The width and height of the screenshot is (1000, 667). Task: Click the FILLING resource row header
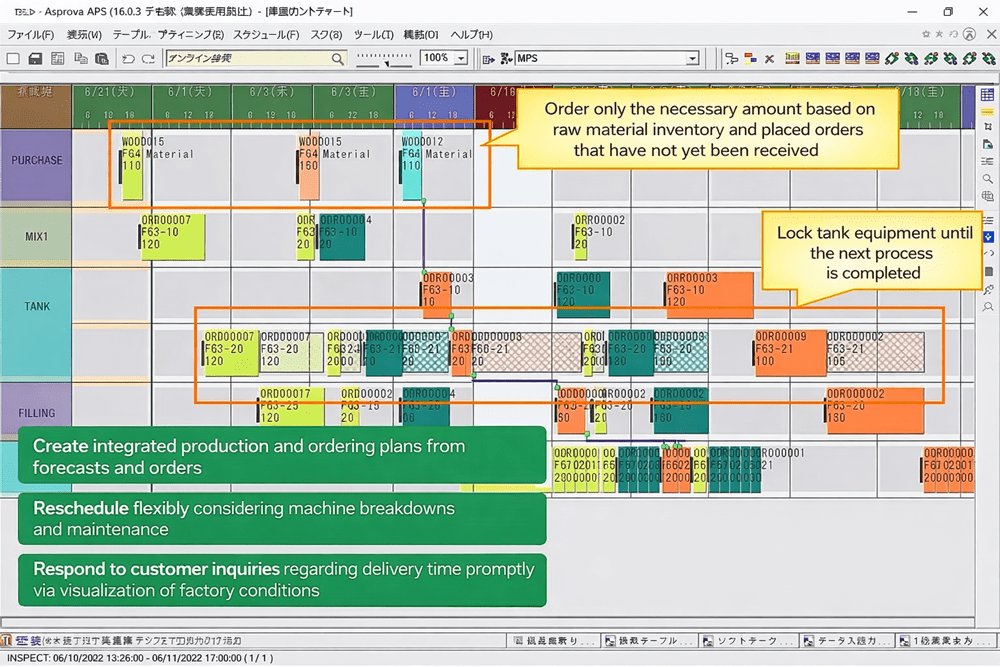(x=36, y=412)
